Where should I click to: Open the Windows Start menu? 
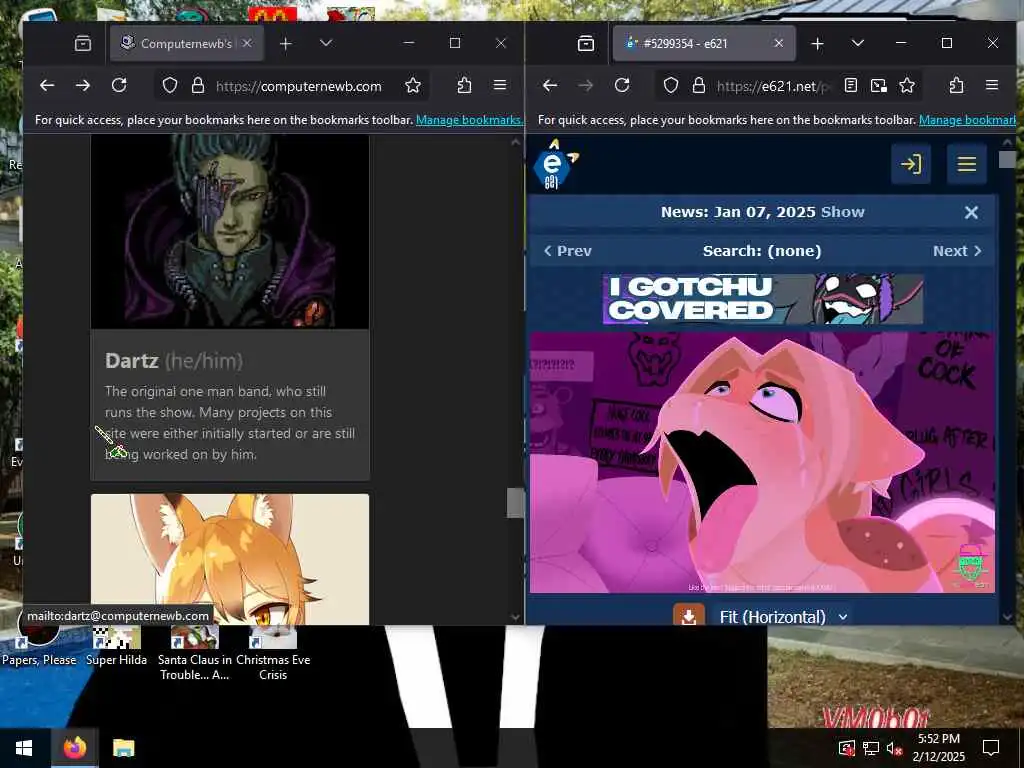pyautogui.click(x=24, y=748)
